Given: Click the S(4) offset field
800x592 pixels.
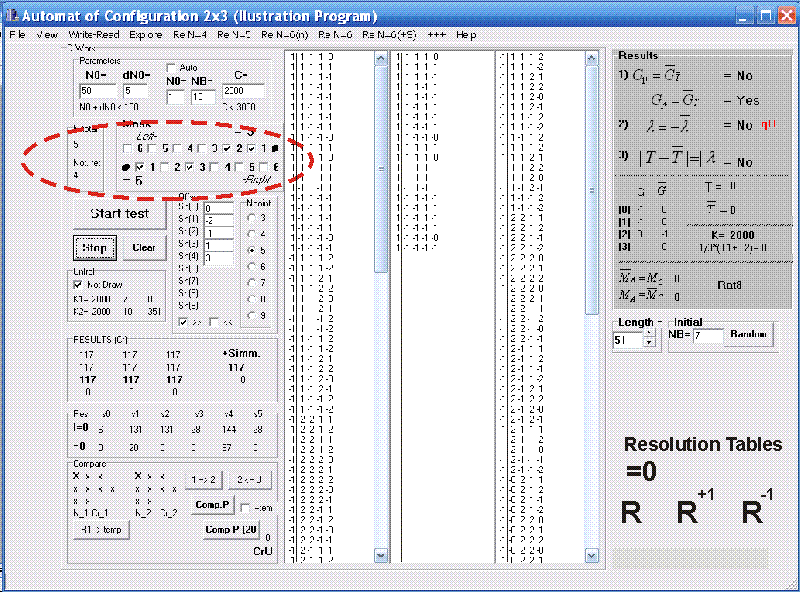Looking at the screenshot, I should coord(218,258).
